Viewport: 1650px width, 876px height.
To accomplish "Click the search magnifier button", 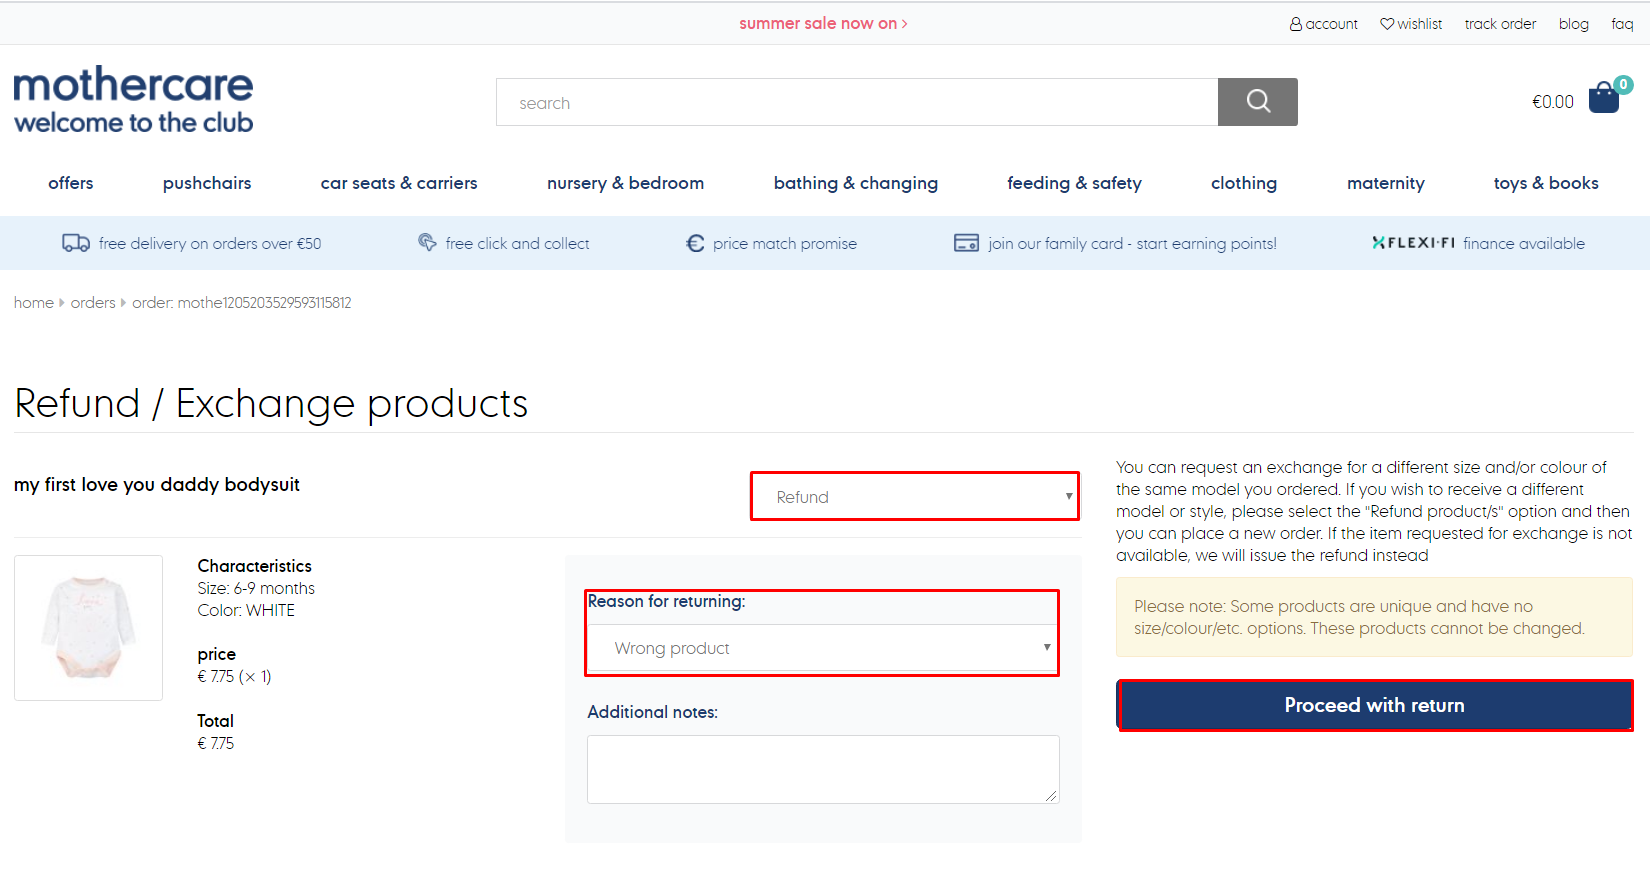I will point(1258,102).
